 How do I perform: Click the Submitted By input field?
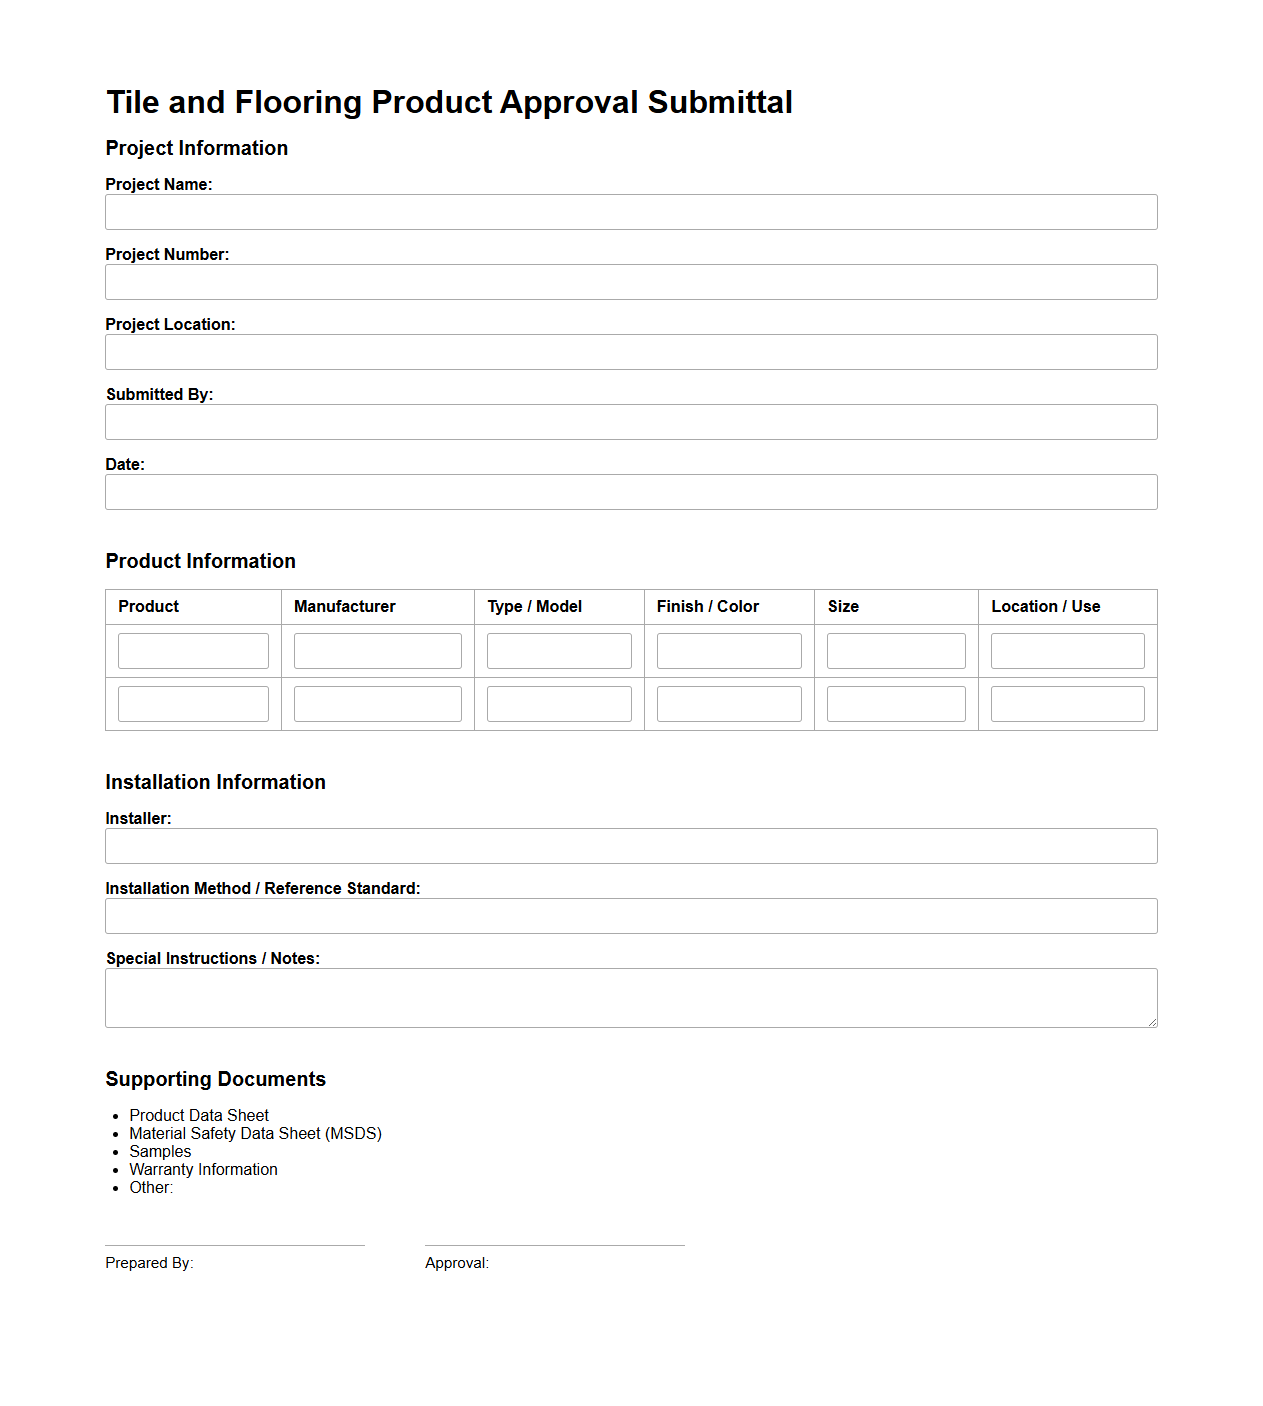coord(630,421)
